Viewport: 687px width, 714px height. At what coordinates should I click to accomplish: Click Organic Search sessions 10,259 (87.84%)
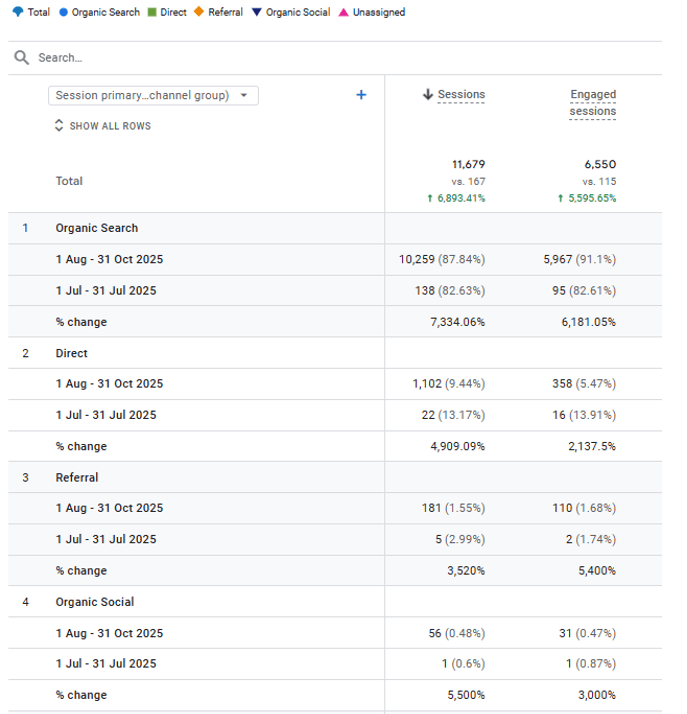pyautogui.click(x=442, y=260)
